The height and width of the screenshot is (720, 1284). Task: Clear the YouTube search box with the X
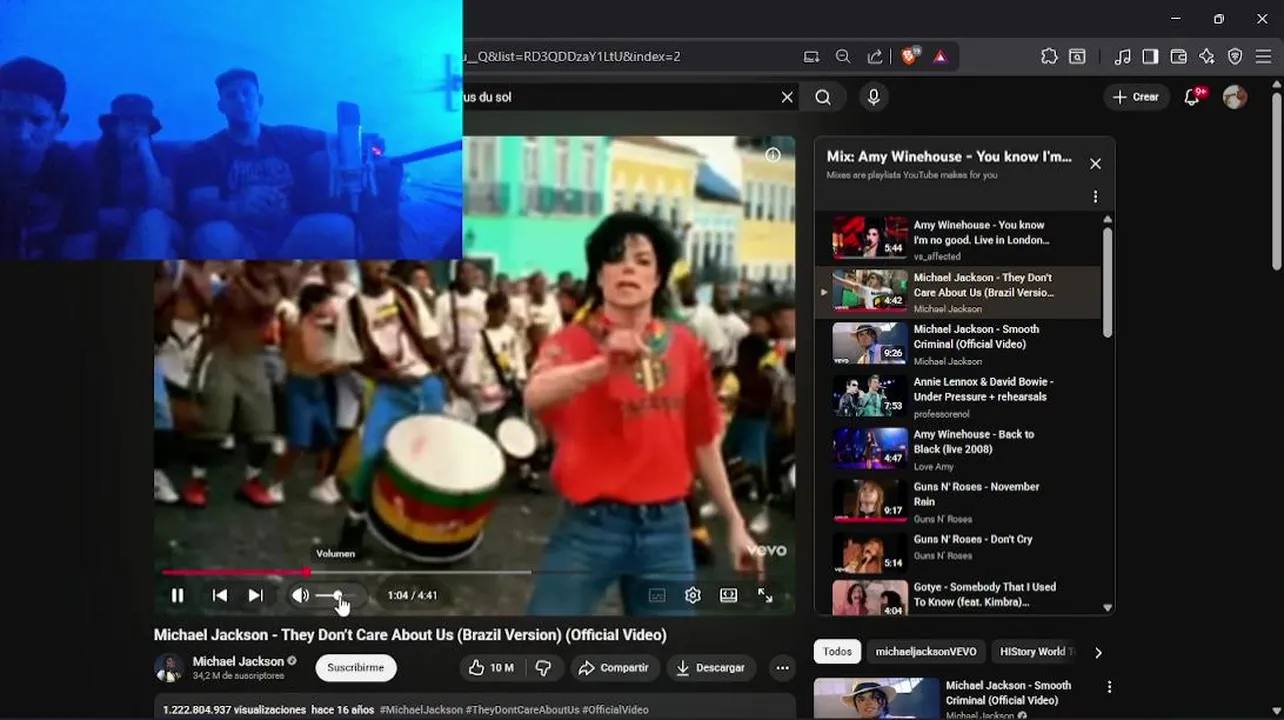pos(787,97)
